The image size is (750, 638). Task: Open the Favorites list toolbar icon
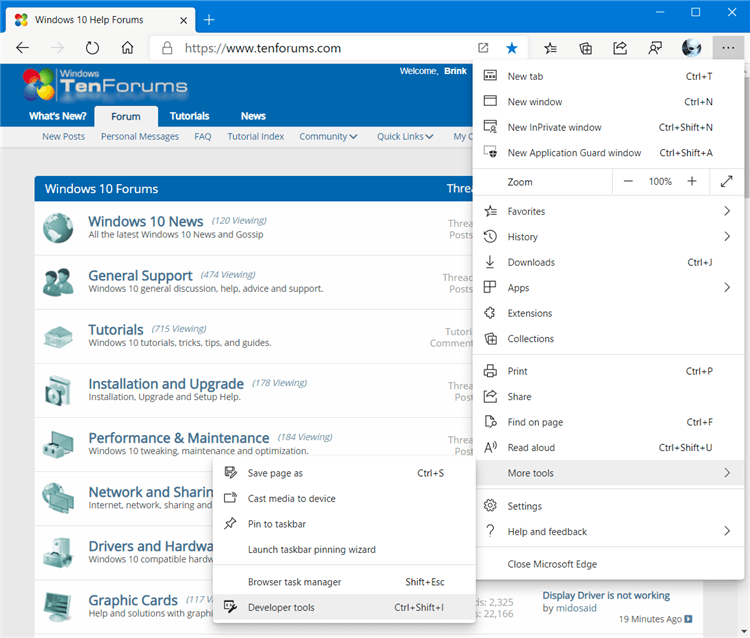pyautogui.click(x=550, y=48)
